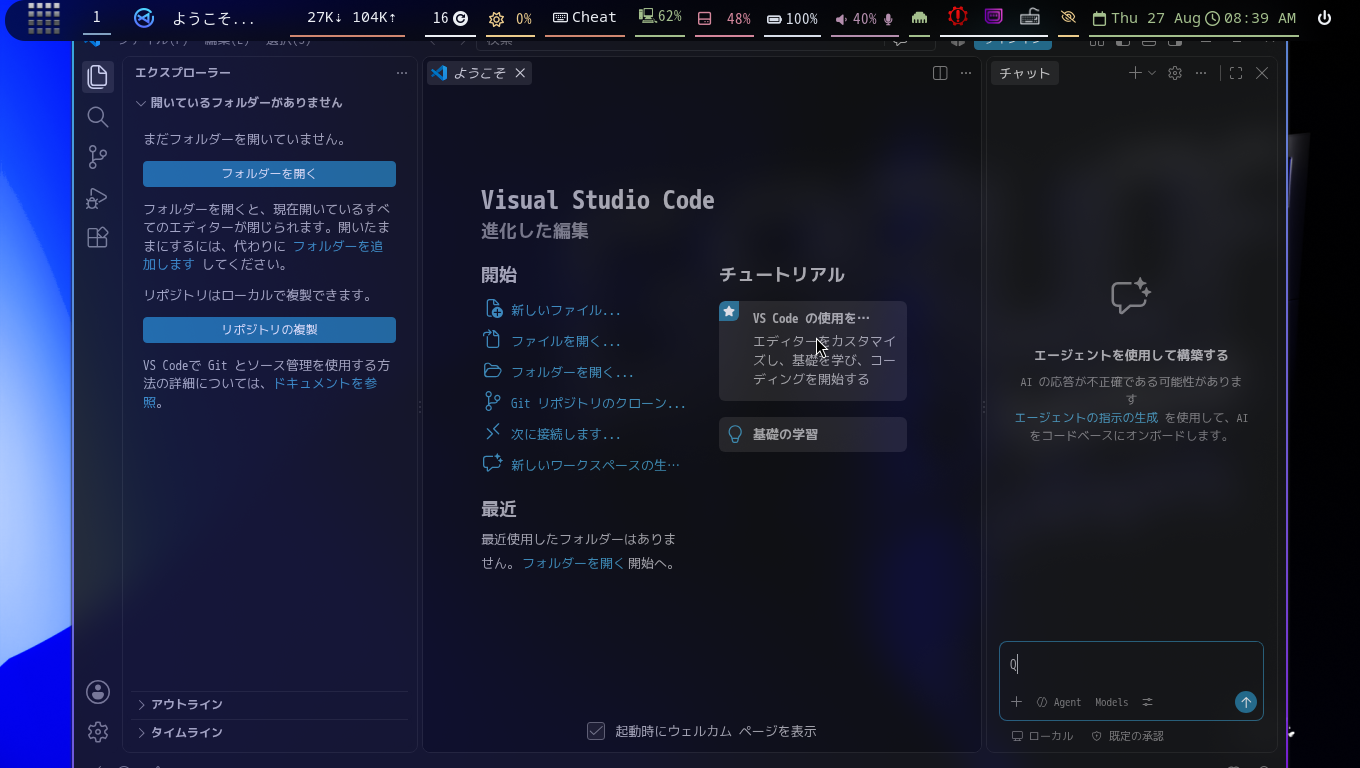Click the star icon on the VS Code tutorial card

click(729, 311)
